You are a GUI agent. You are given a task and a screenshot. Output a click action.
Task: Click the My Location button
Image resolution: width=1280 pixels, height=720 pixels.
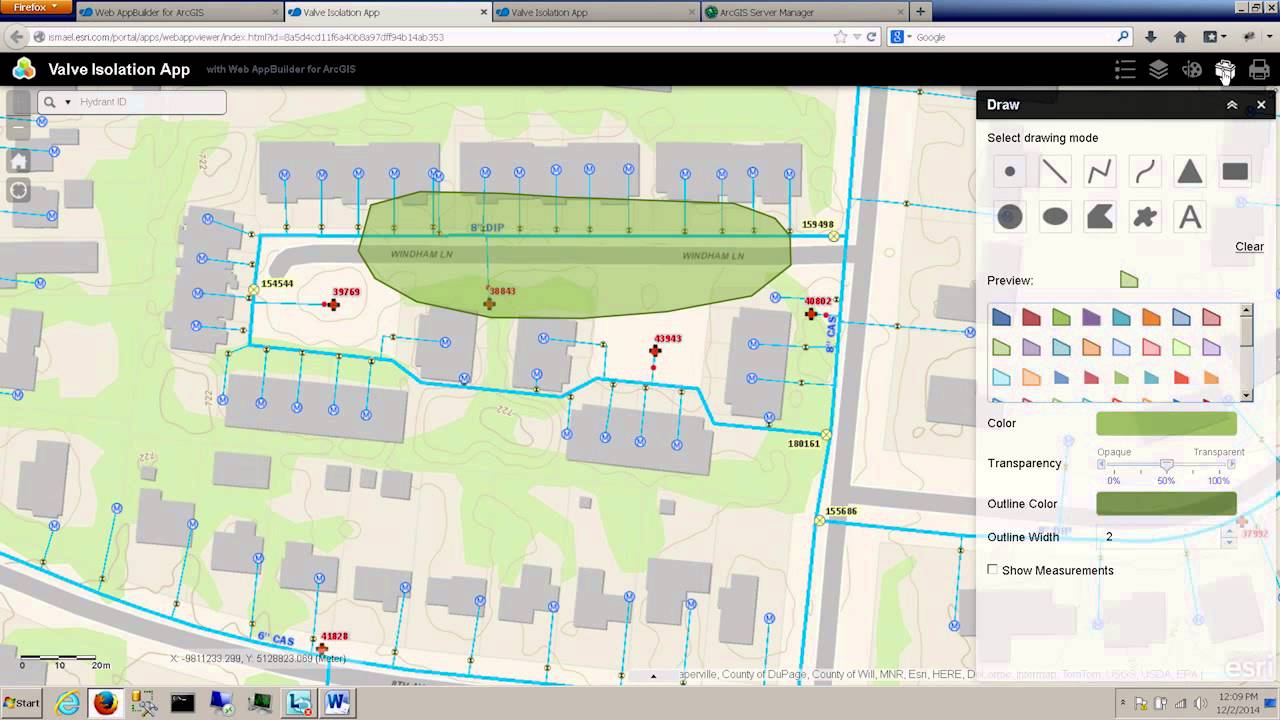[x=19, y=190]
